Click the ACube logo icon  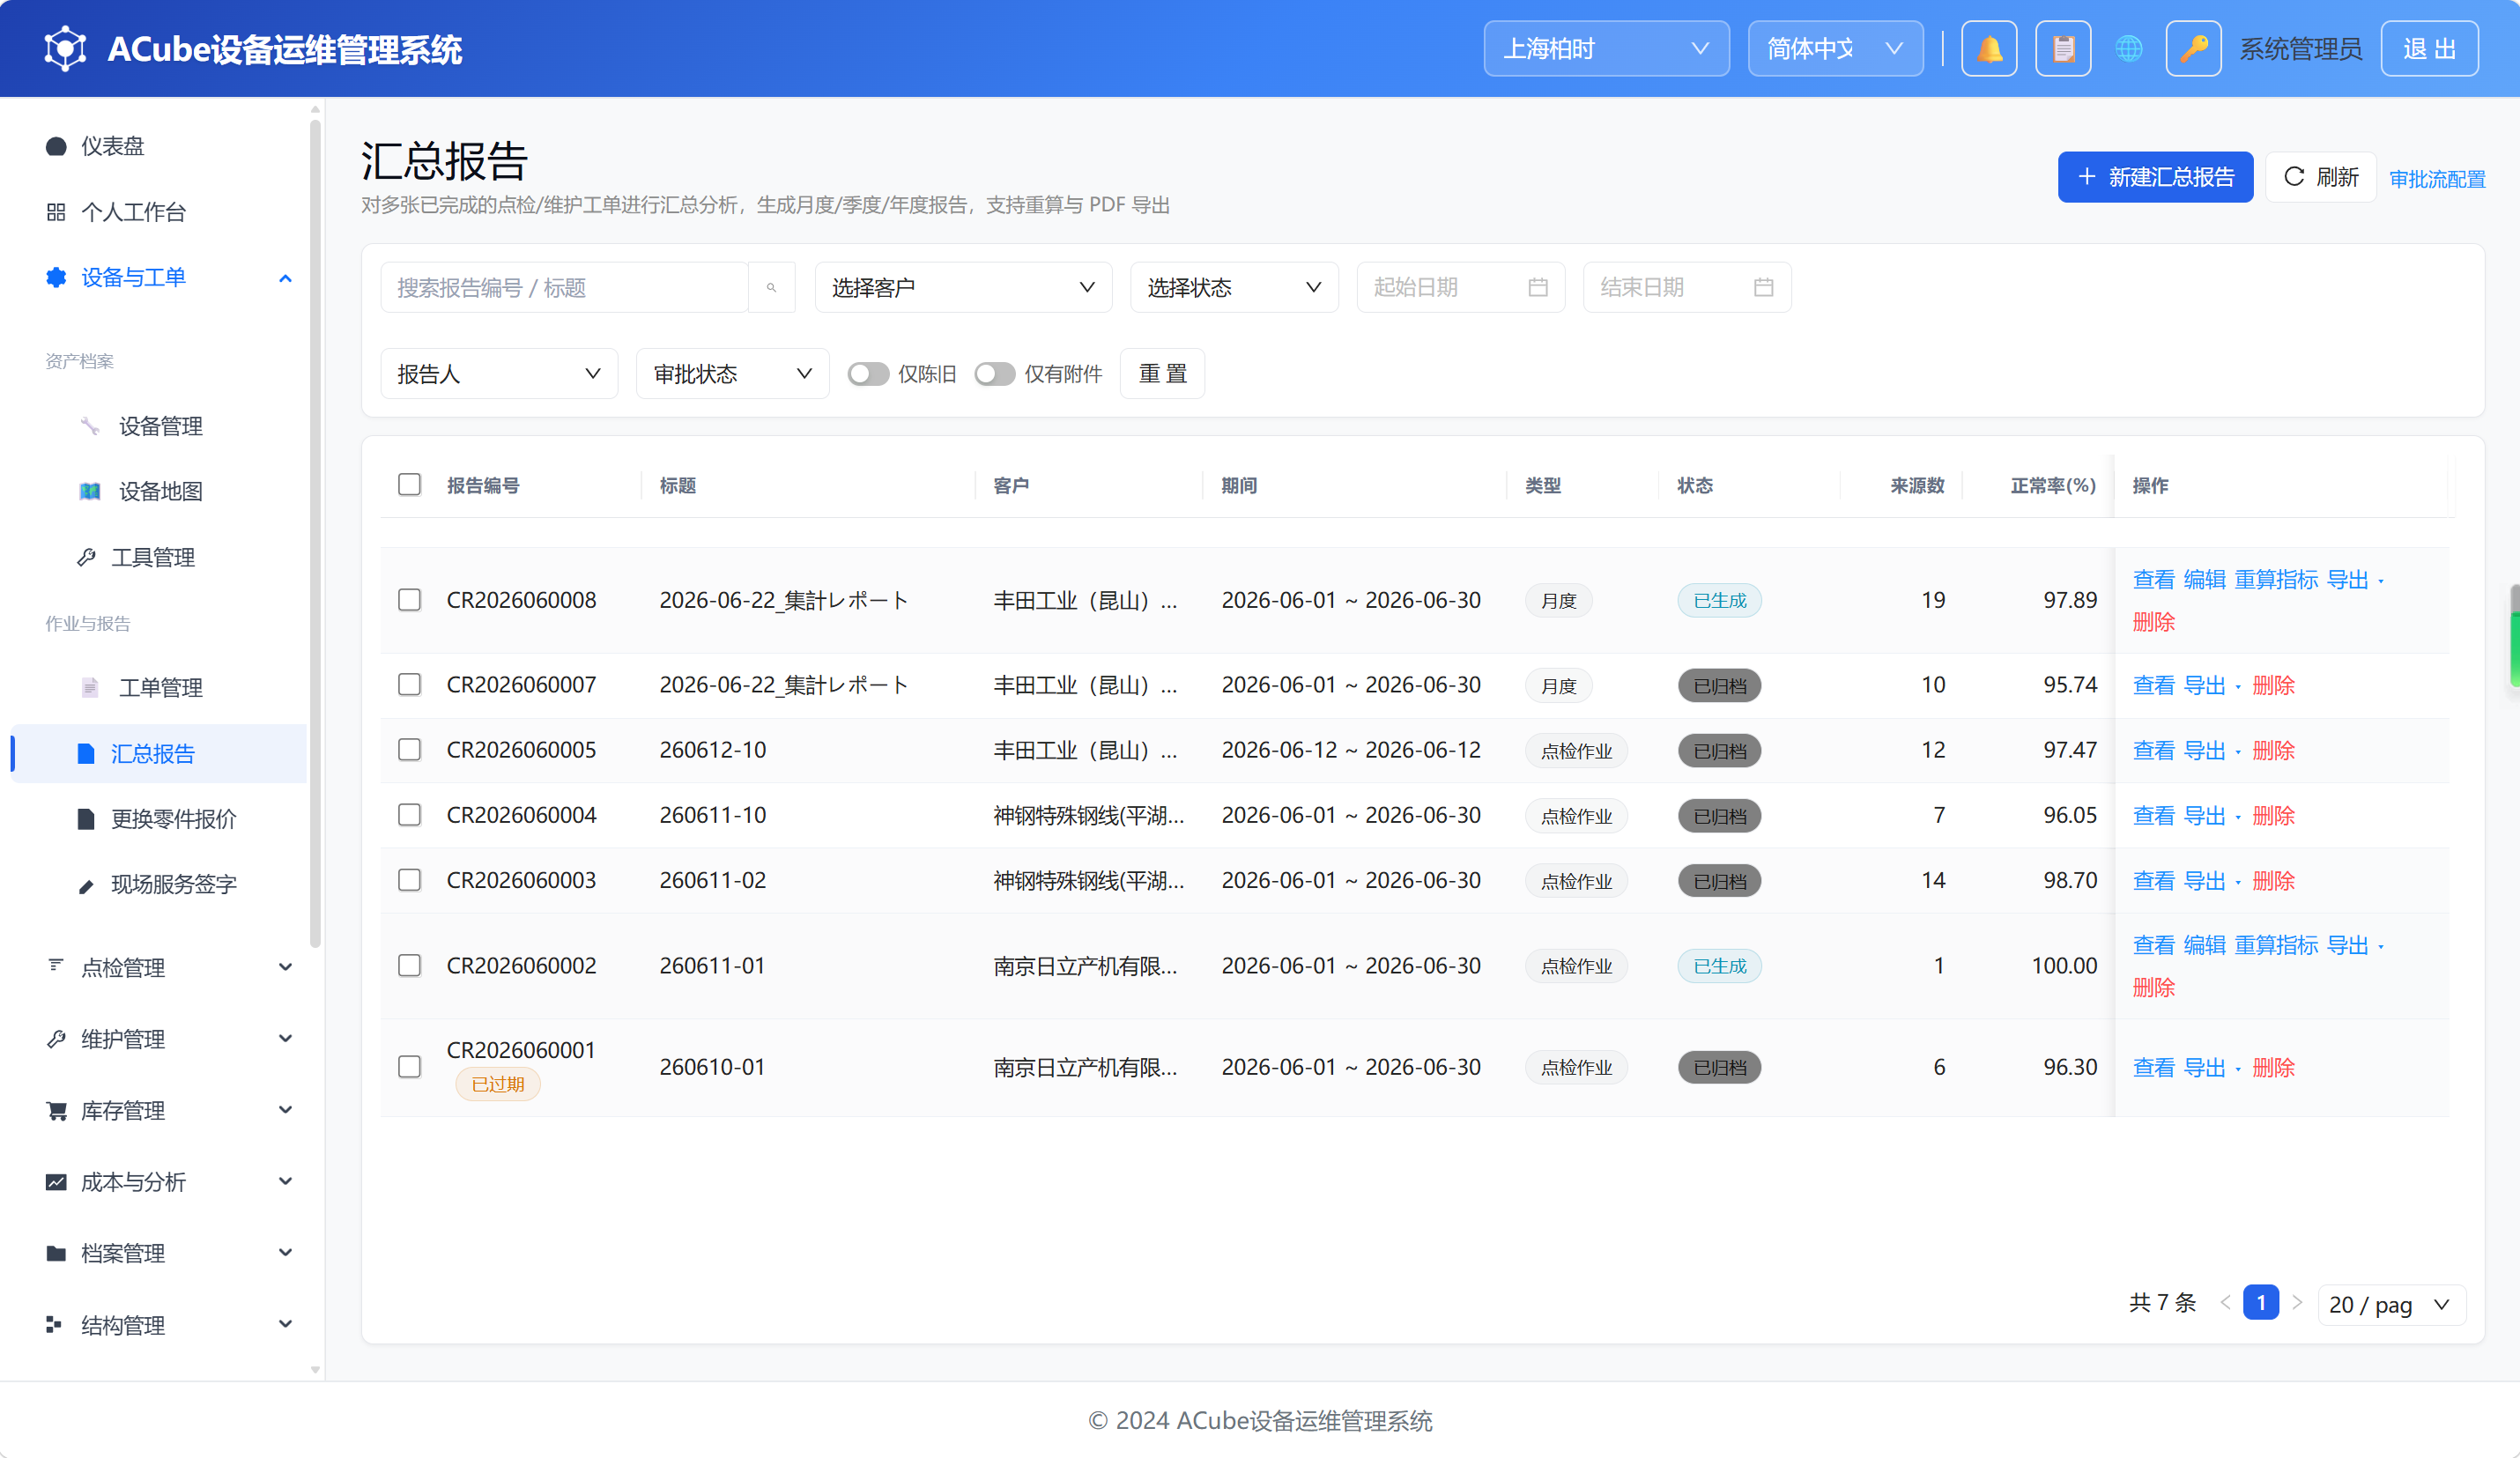tap(65, 48)
